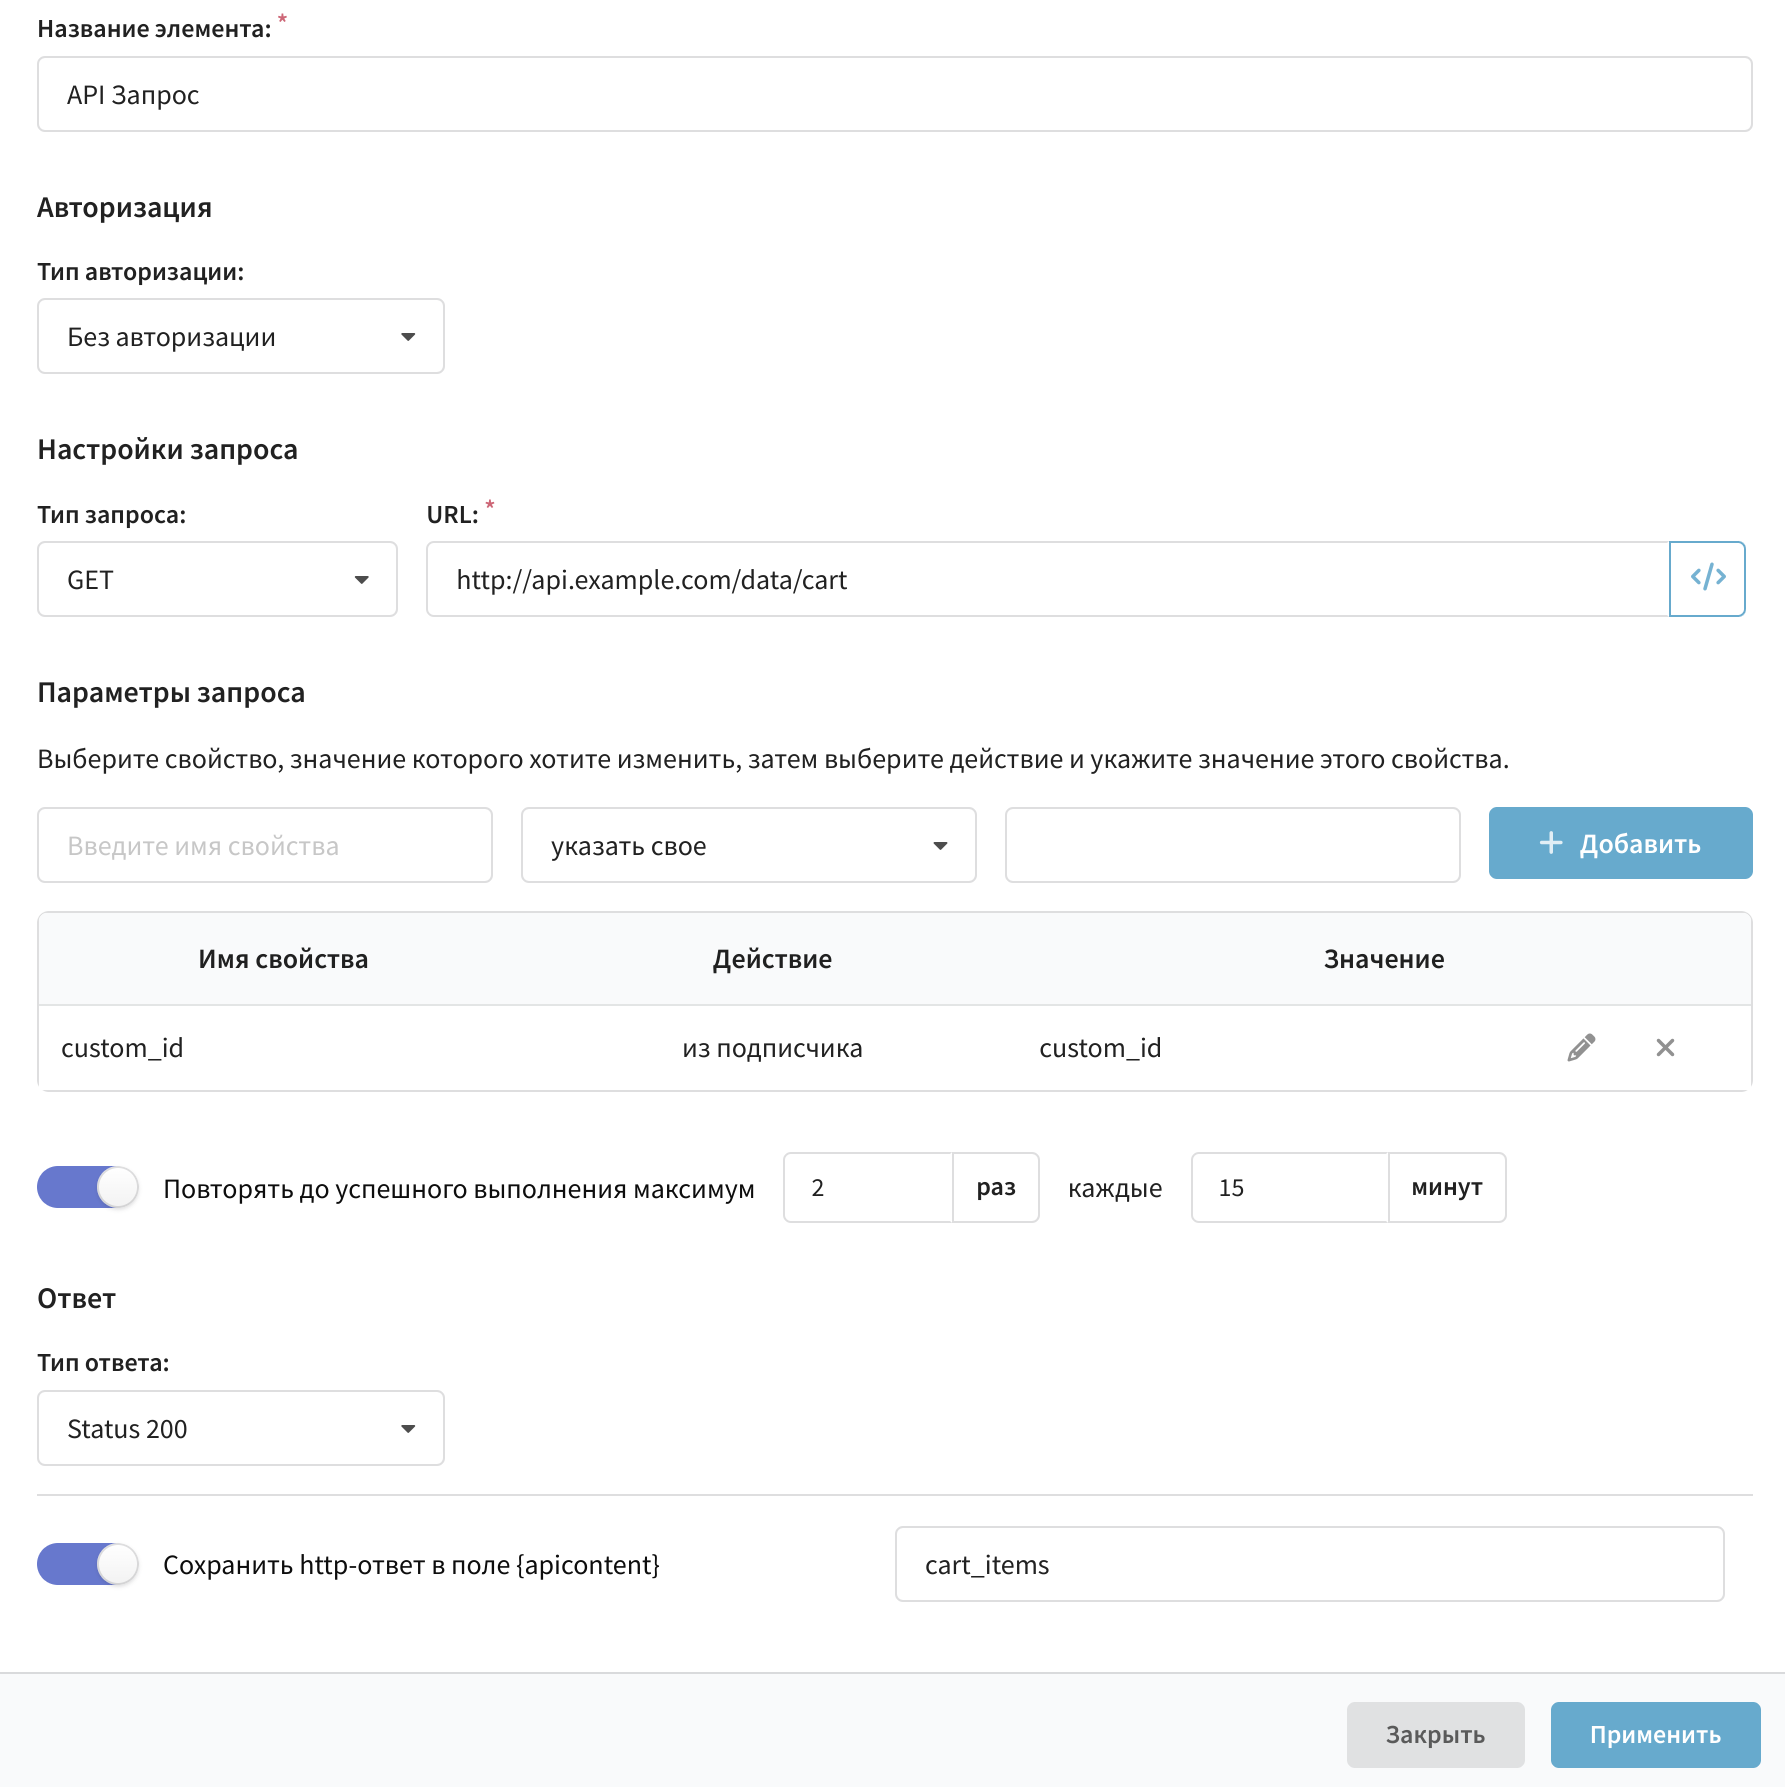The height and width of the screenshot is (1787, 1785).
Task: Focus the Название элемента field
Action: point(894,94)
